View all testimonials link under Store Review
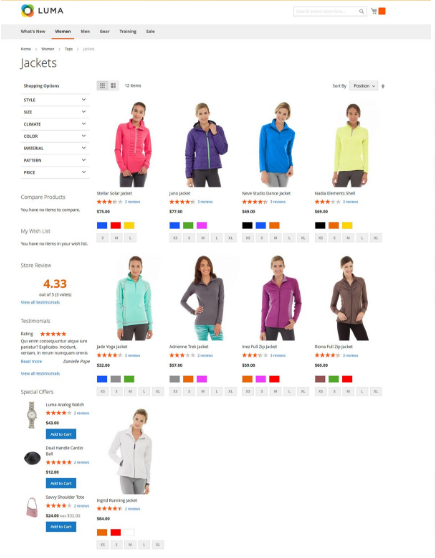 point(40,302)
